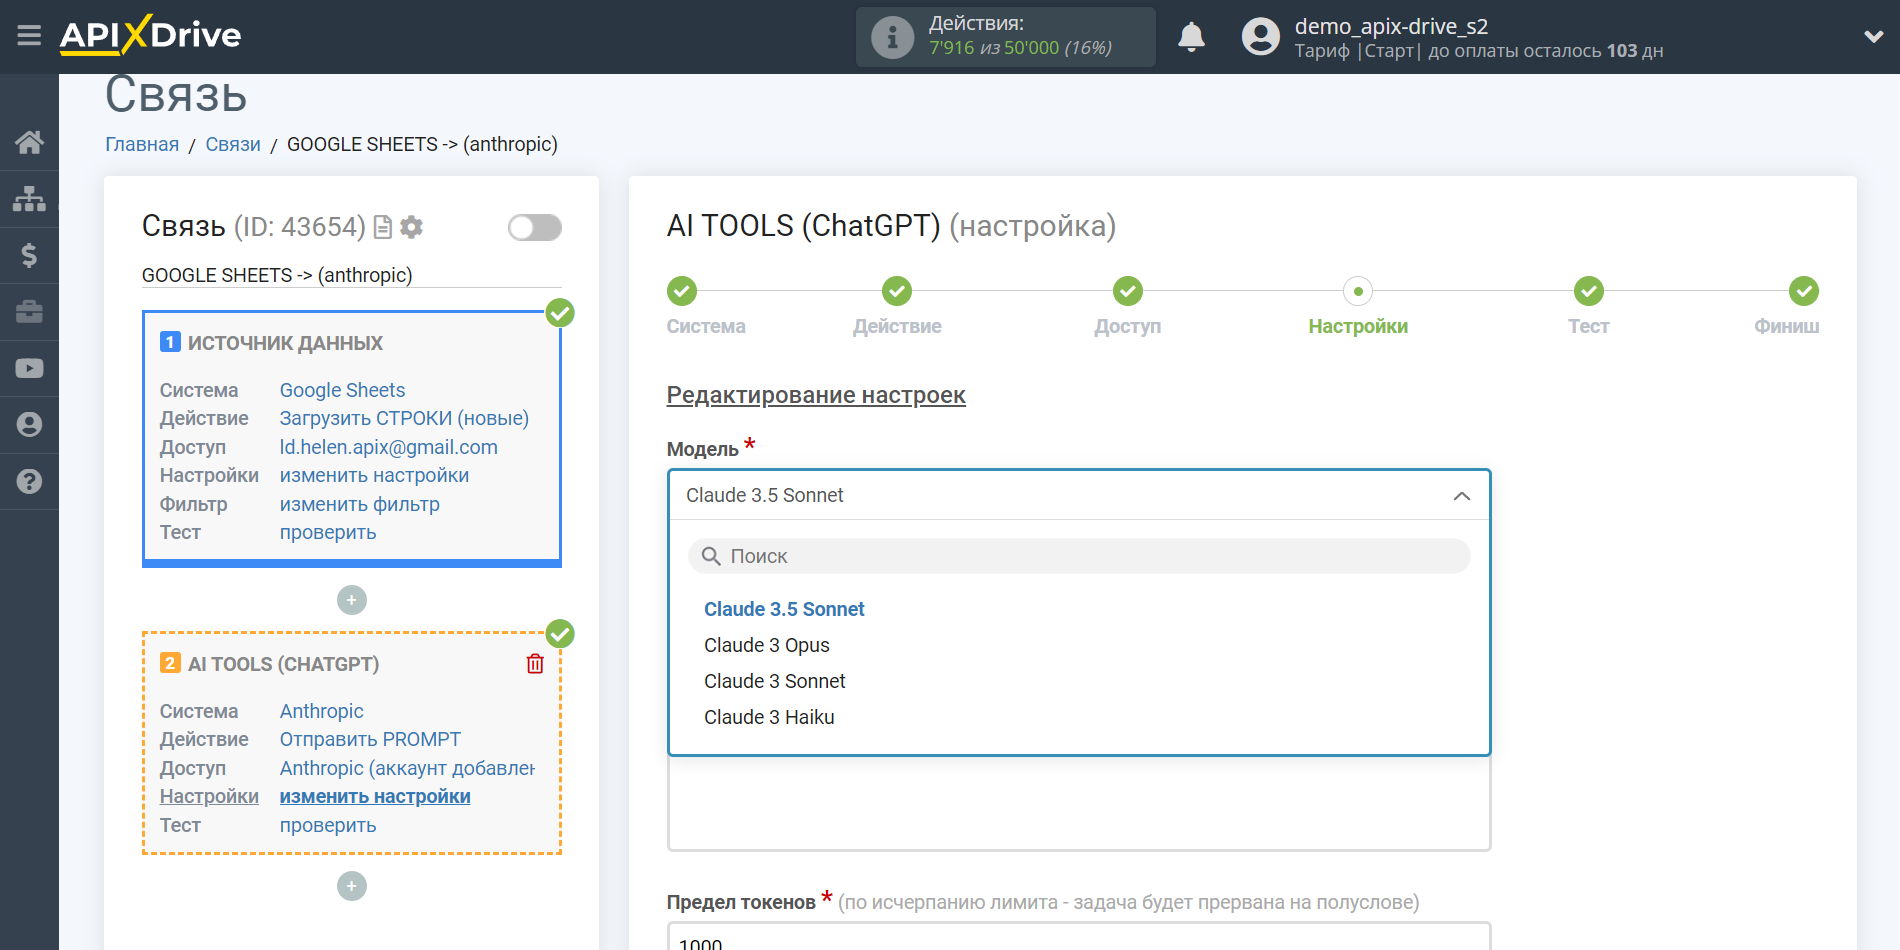Select Claude 3 Sonnet option

click(775, 681)
